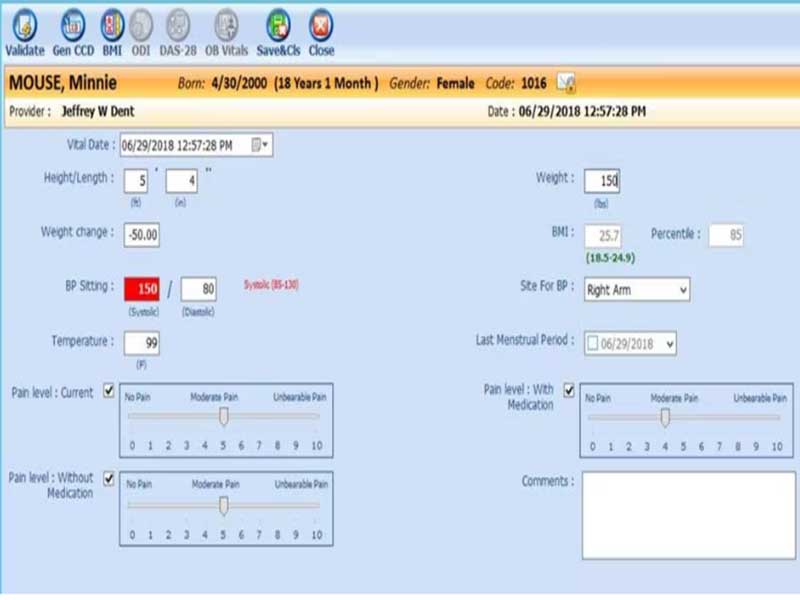Viewport: 800px width, 600px height.
Task: Click the Comments text box
Action: coord(688,515)
